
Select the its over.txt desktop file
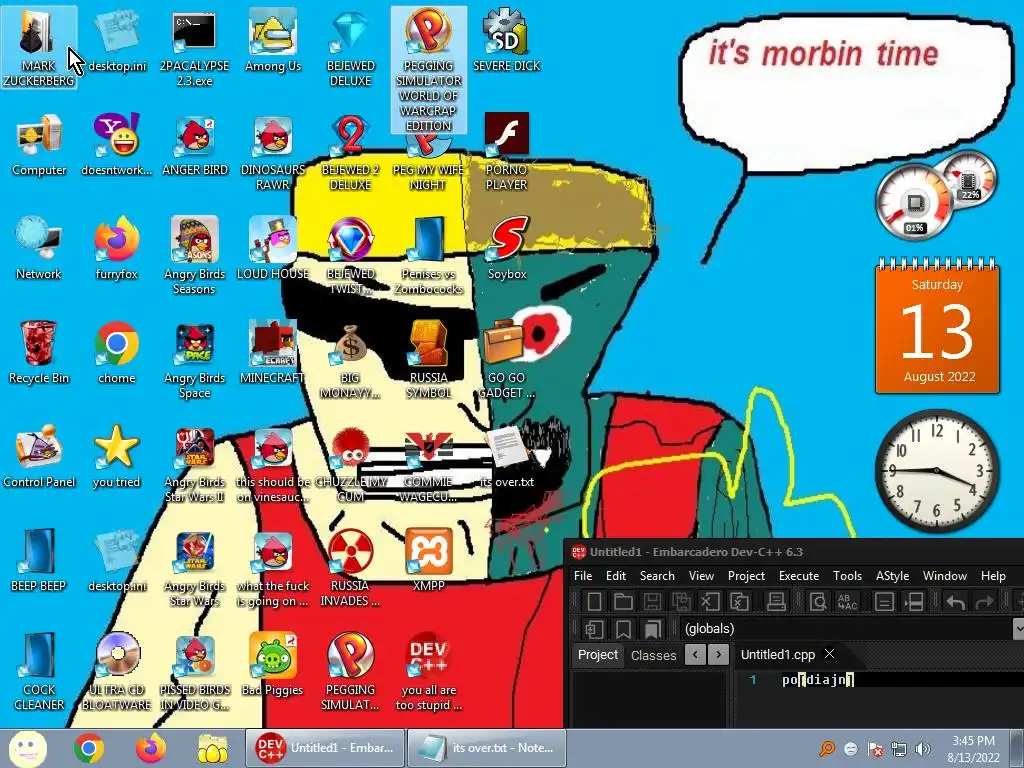(507, 457)
